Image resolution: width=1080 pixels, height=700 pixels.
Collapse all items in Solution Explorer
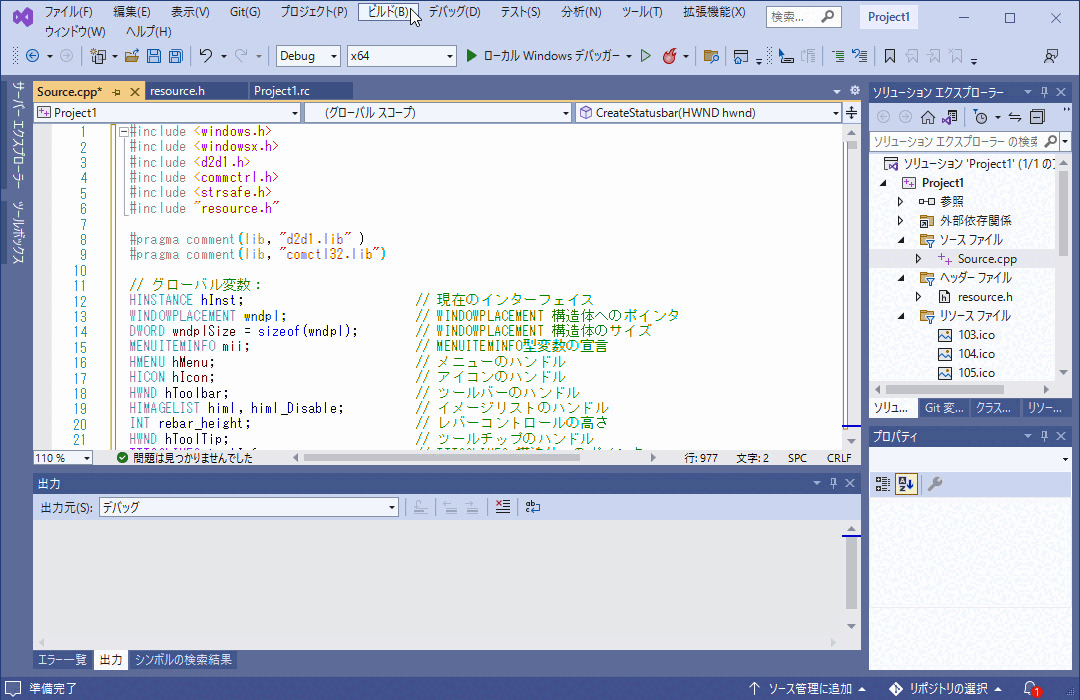tap(1037, 117)
